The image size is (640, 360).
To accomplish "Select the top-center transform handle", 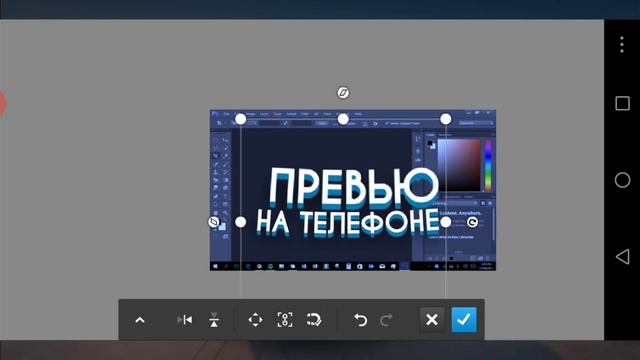I will [343, 119].
